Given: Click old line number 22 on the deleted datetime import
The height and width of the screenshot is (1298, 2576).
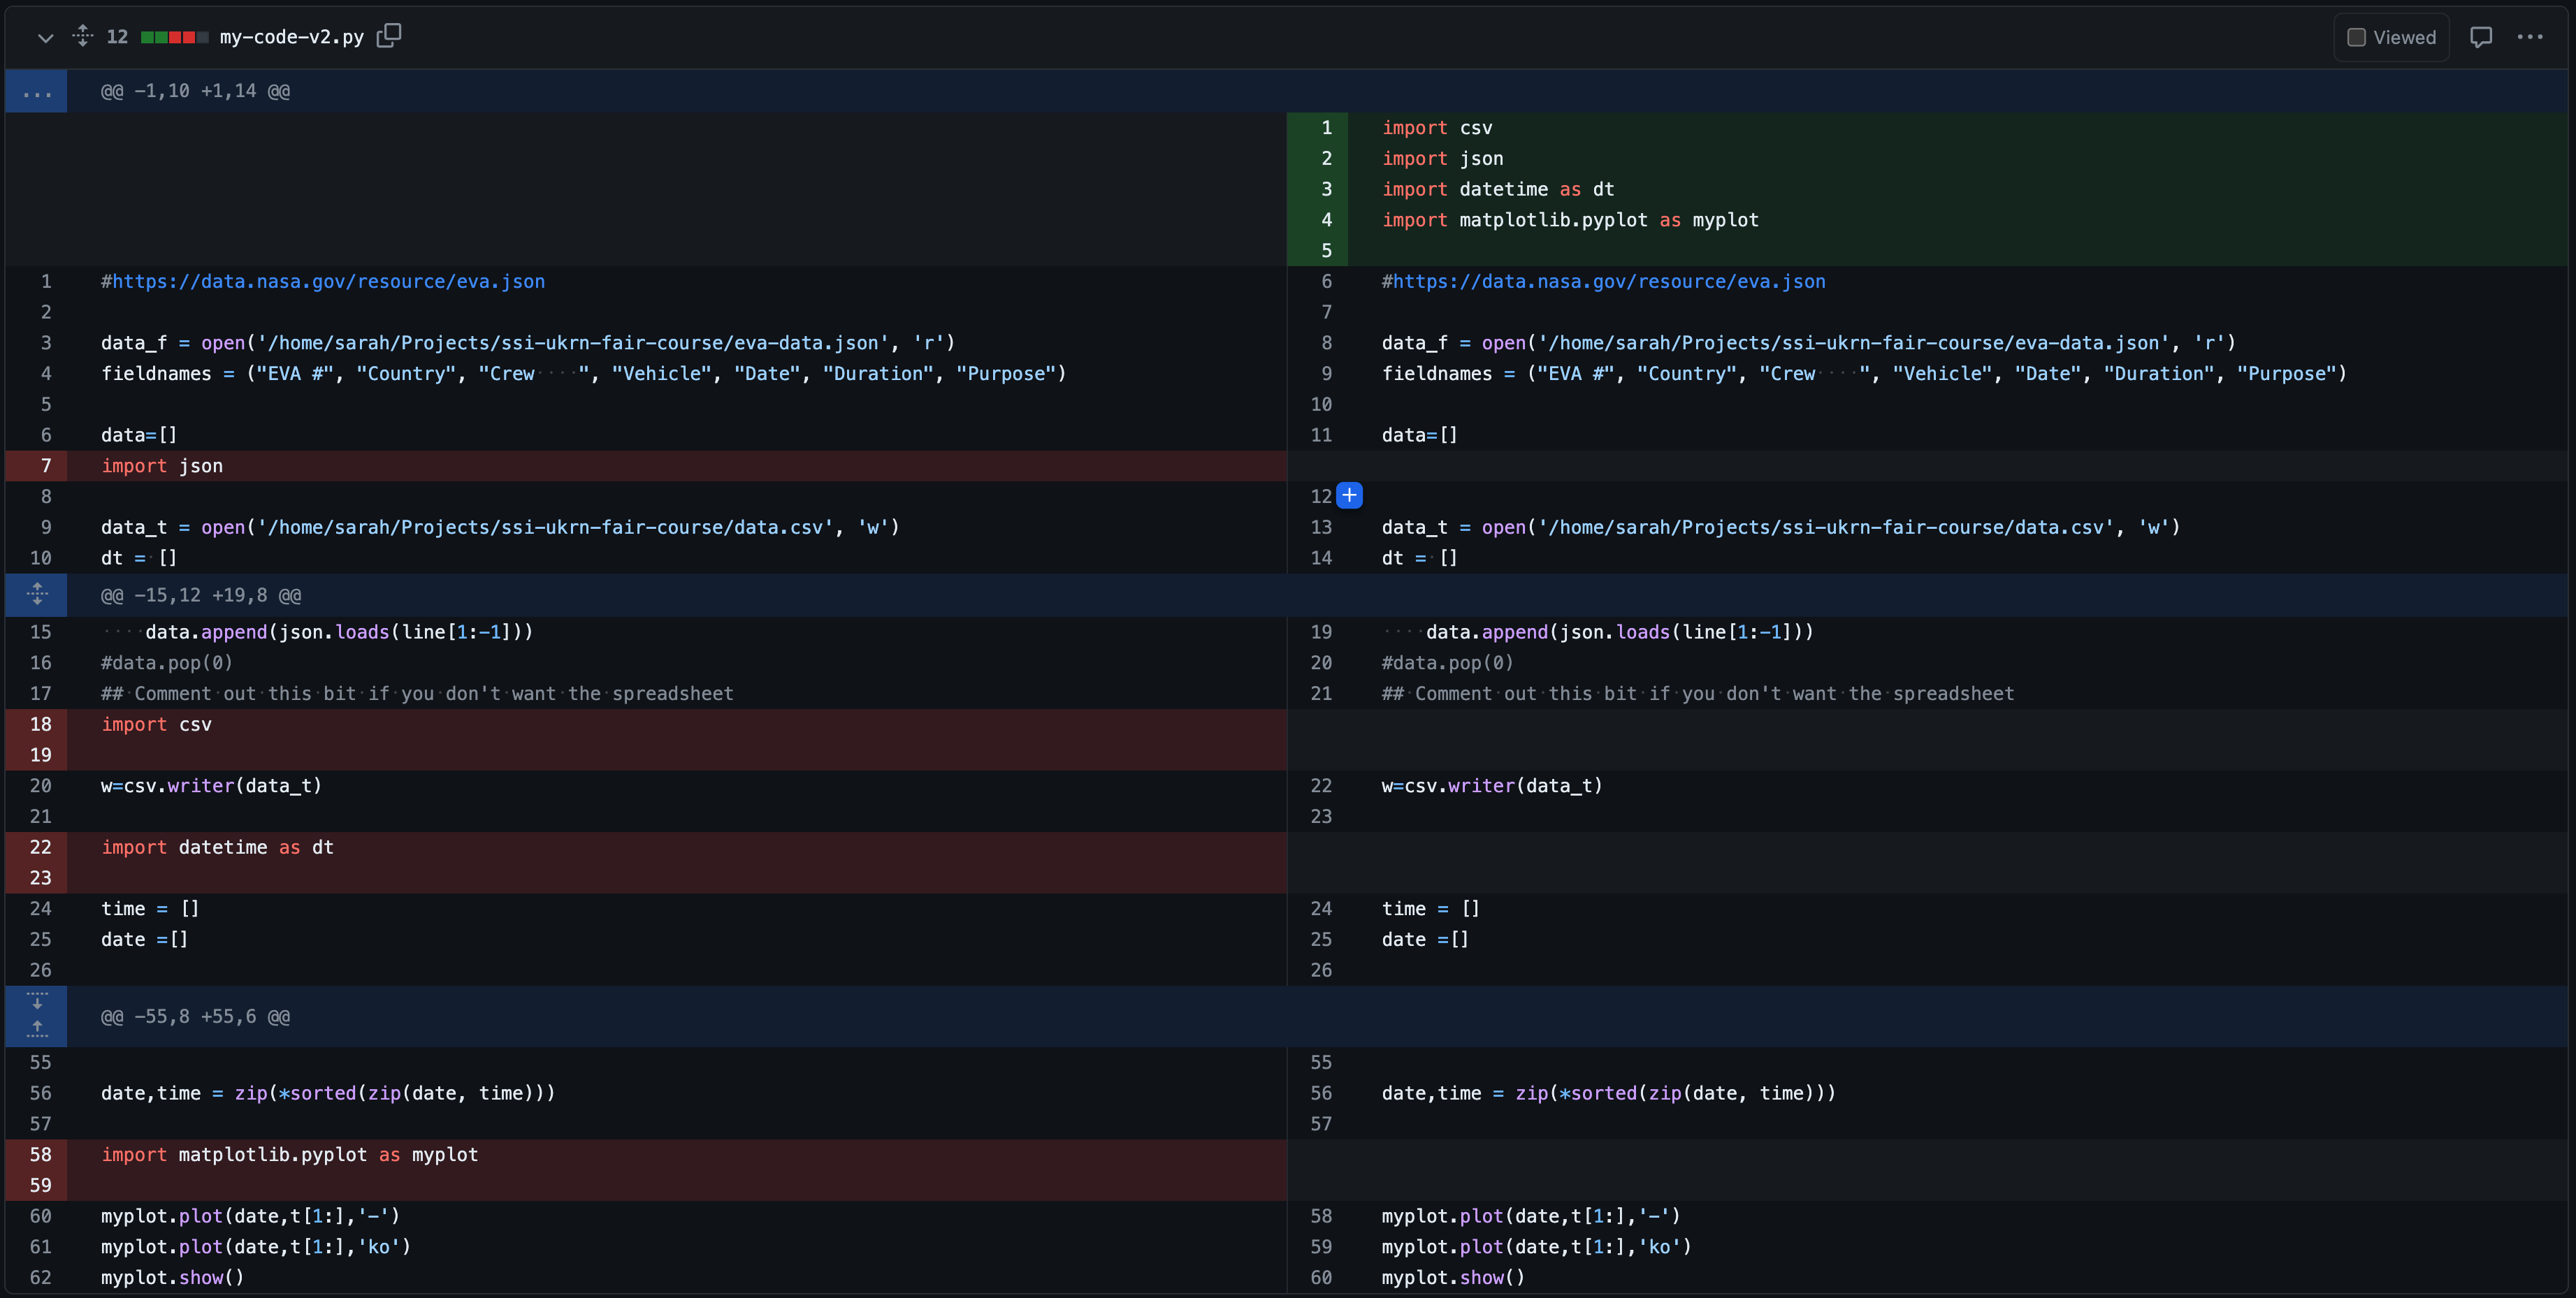Looking at the screenshot, I should coord(41,847).
